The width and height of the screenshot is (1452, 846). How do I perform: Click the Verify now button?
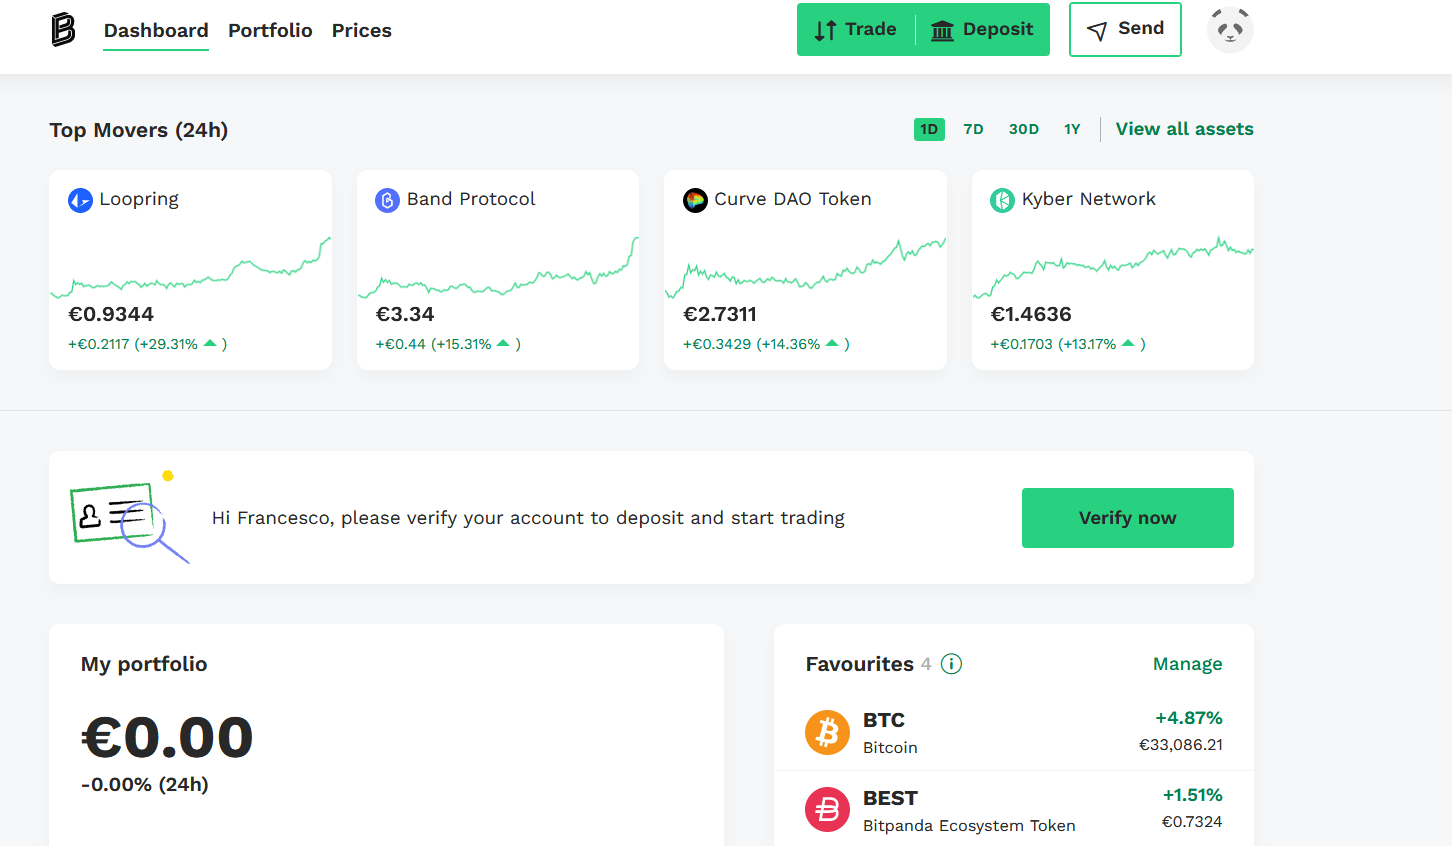(1128, 518)
